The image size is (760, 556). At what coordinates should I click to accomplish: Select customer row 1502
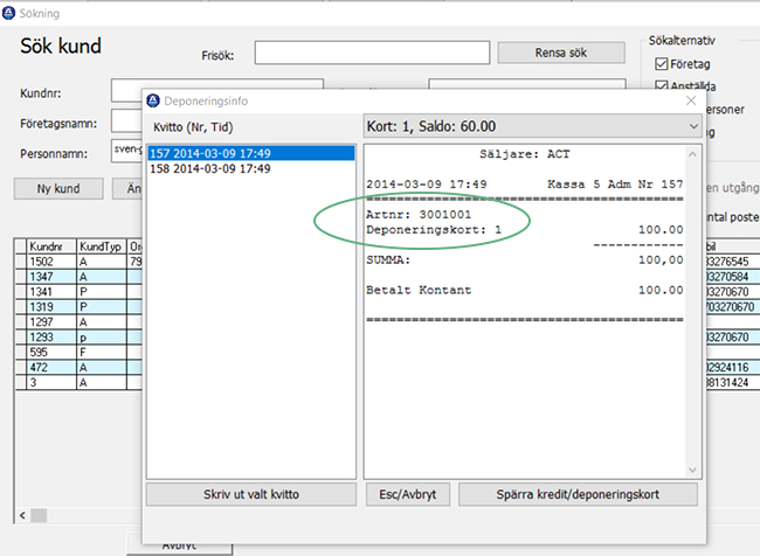click(x=79, y=262)
